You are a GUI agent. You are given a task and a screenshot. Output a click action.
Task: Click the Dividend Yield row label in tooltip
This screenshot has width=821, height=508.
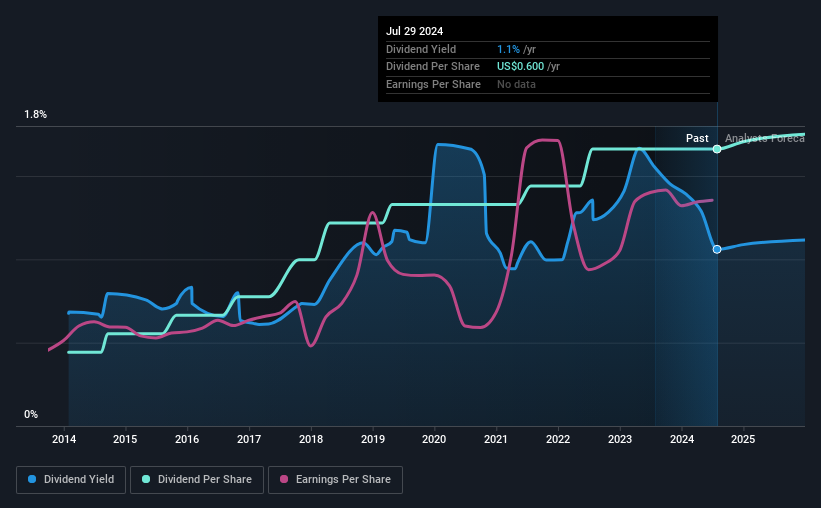(421, 49)
